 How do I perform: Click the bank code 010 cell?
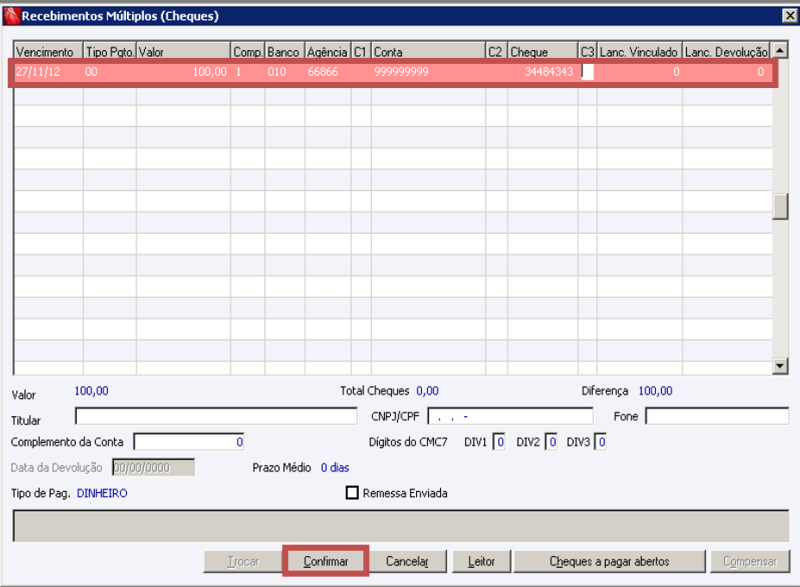click(285, 72)
